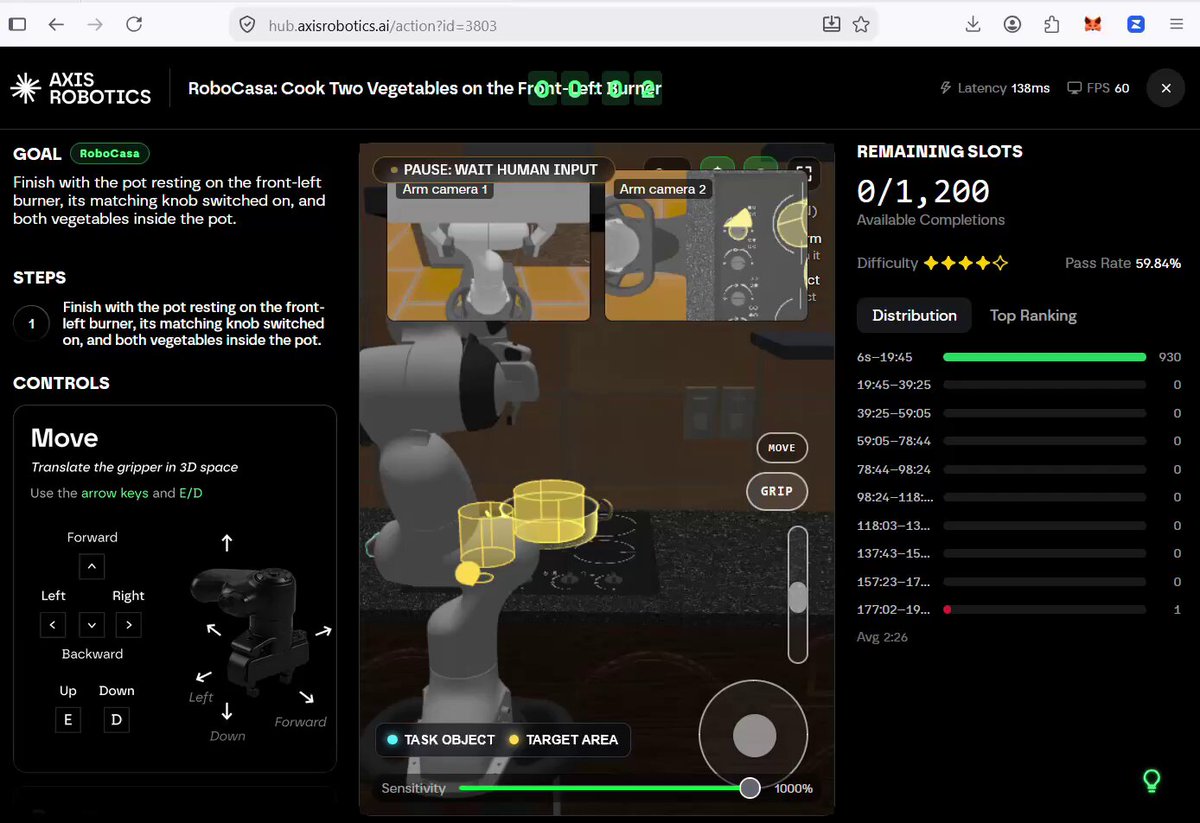Viewport: 1200px width, 823px height.
Task: Click the E key for Up
Action: pos(67,720)
